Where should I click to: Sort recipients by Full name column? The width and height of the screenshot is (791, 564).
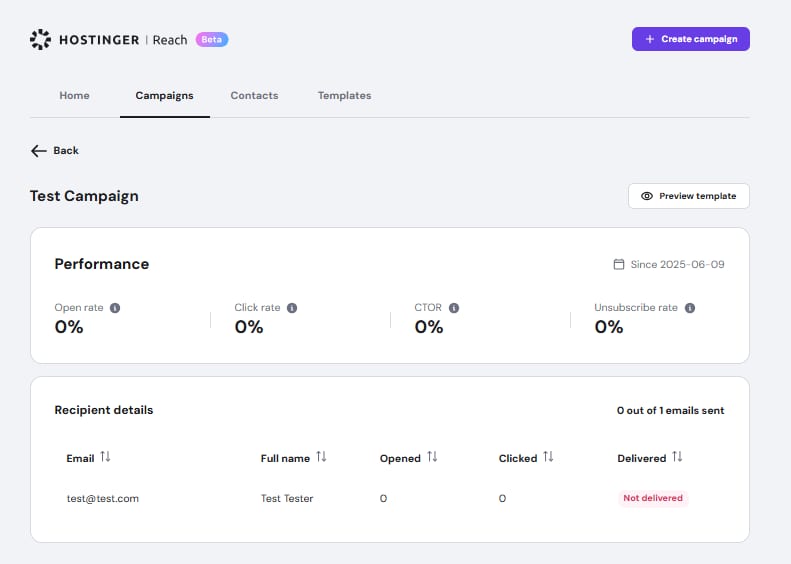coord(321,457)
